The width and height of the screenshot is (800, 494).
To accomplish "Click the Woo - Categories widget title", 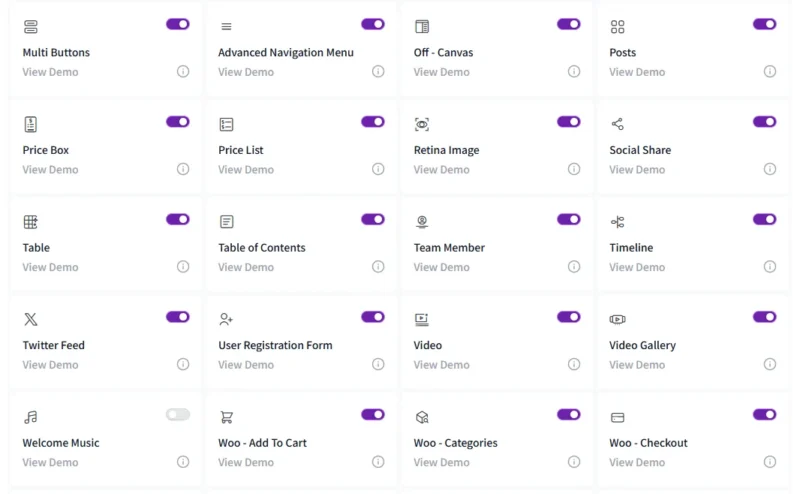I will (456, 443).
